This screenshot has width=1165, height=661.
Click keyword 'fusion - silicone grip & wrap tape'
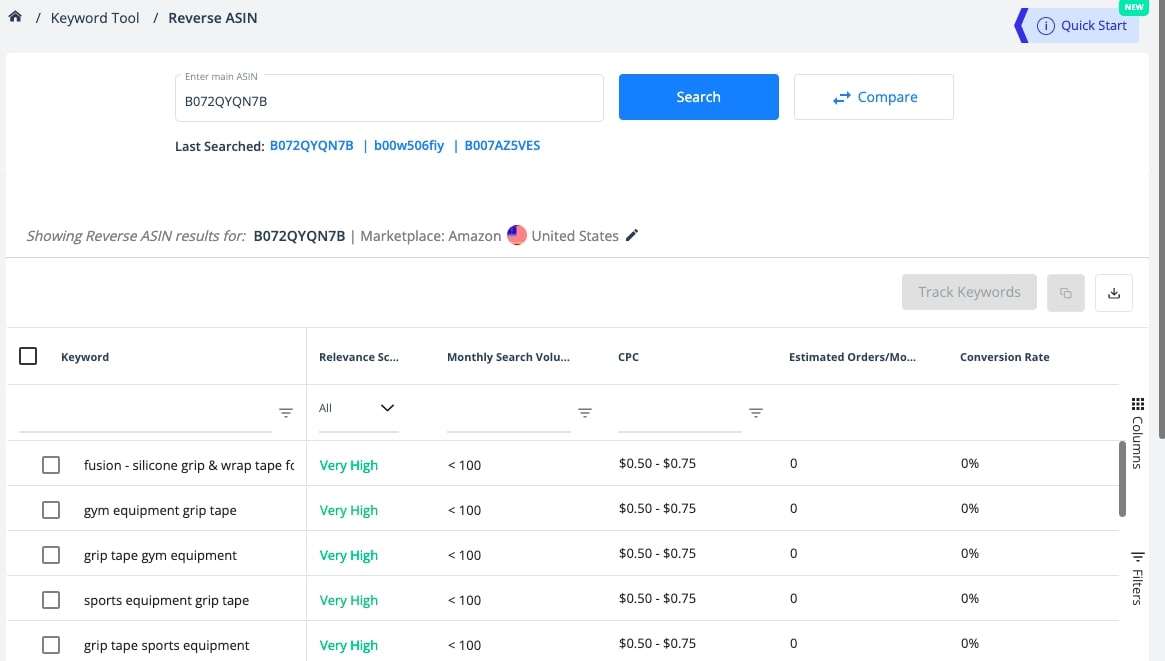[189, 466]
